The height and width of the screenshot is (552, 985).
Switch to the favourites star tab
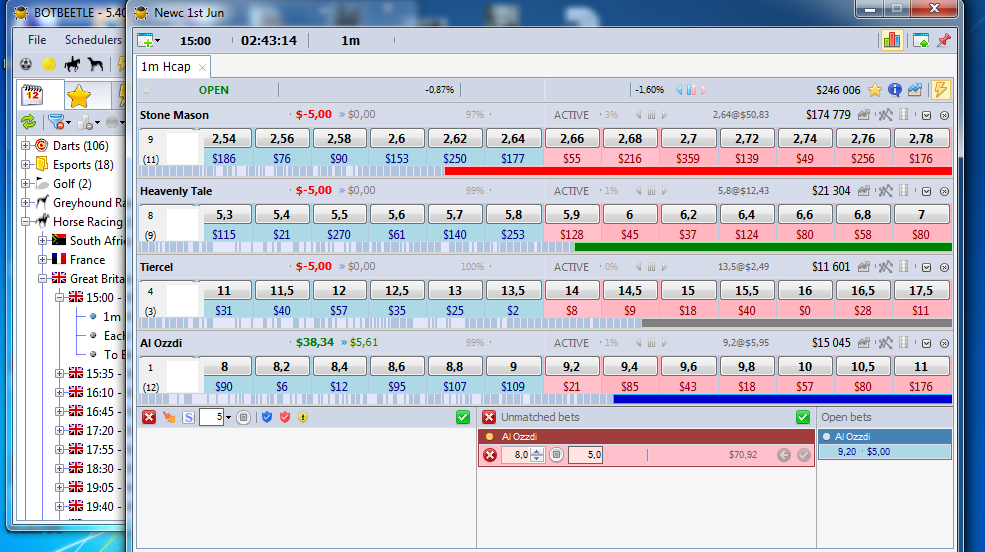[x=79, y=96]
